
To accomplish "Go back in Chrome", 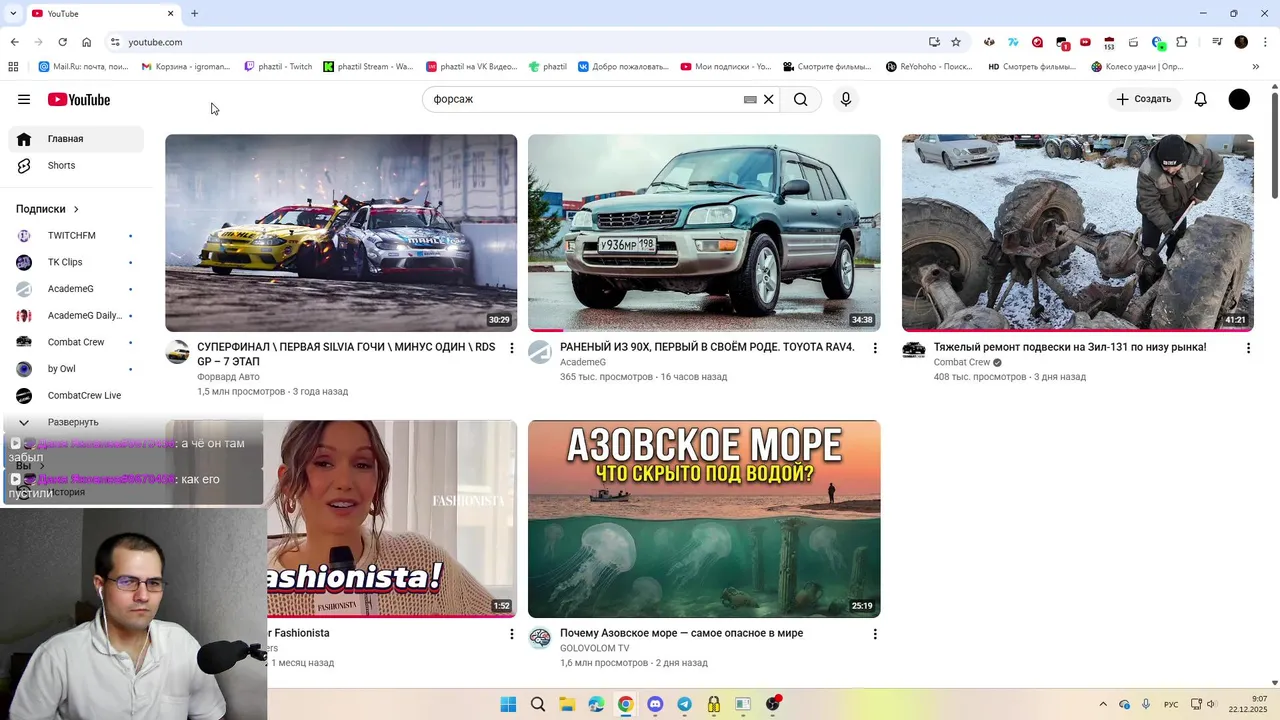I will coord(14,42).
